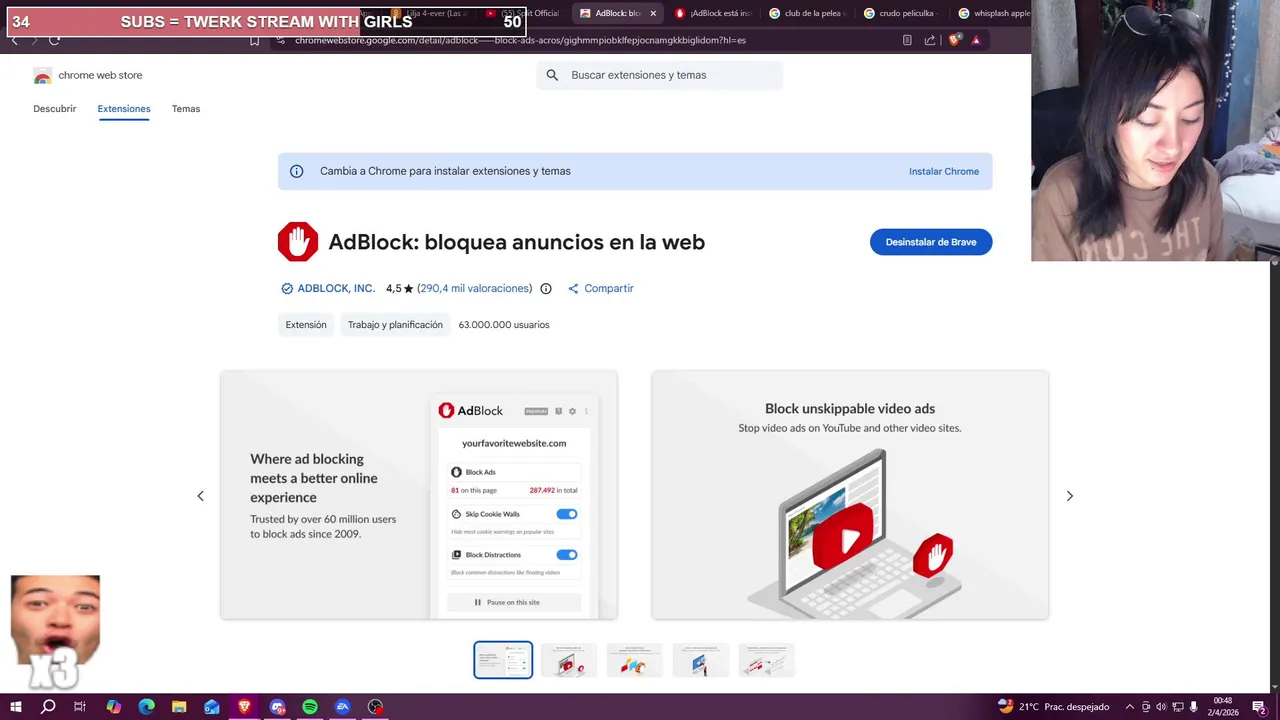
Task: Click the Chrome Web Store logo
Action: point(42,75)
